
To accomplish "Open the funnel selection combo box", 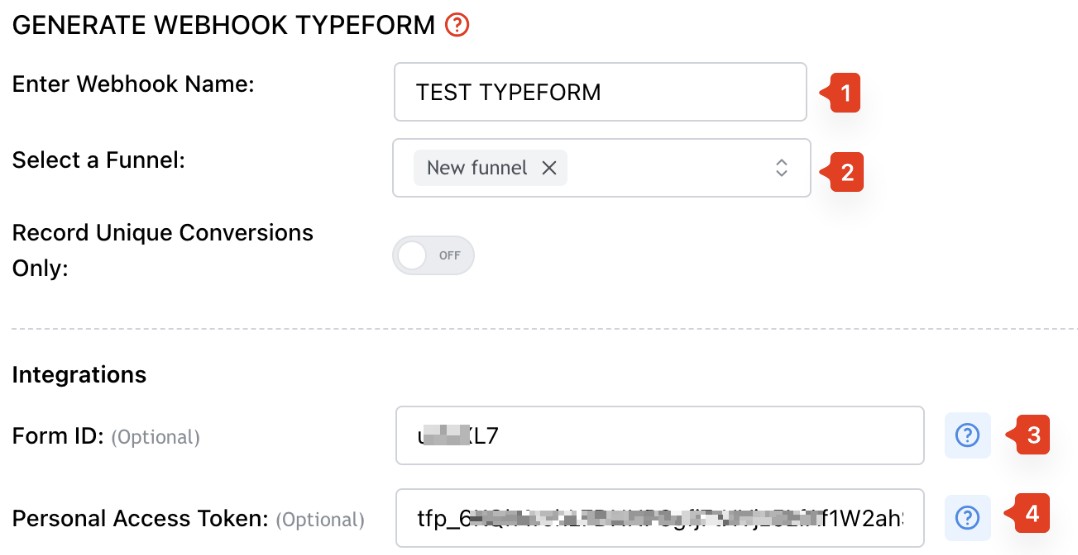I will pyautogui.click(x=602, y=168).
